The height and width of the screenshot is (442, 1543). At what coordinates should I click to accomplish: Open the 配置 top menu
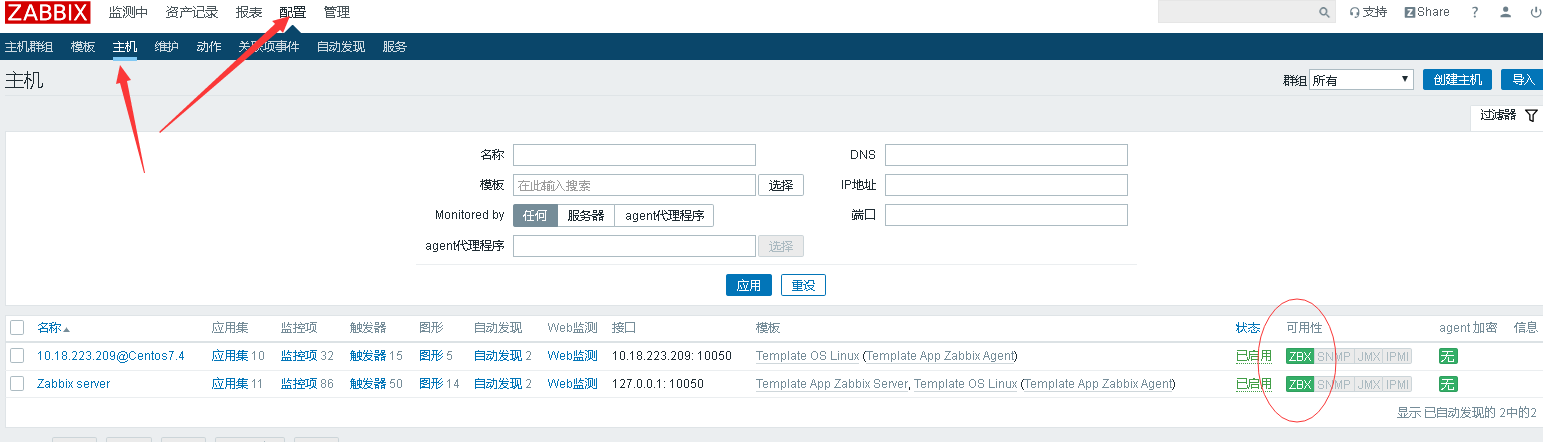(x=293, y=12)
